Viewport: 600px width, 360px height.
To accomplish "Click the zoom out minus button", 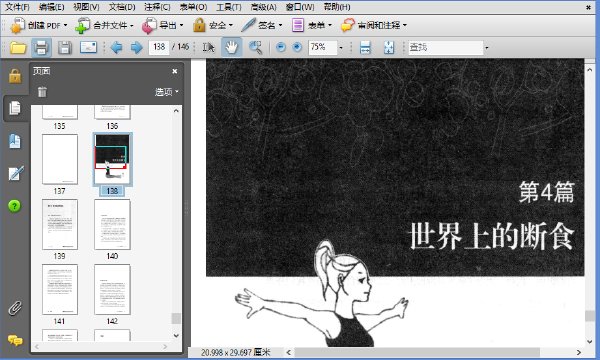I will pyautogui.click(x=280, y=47).
